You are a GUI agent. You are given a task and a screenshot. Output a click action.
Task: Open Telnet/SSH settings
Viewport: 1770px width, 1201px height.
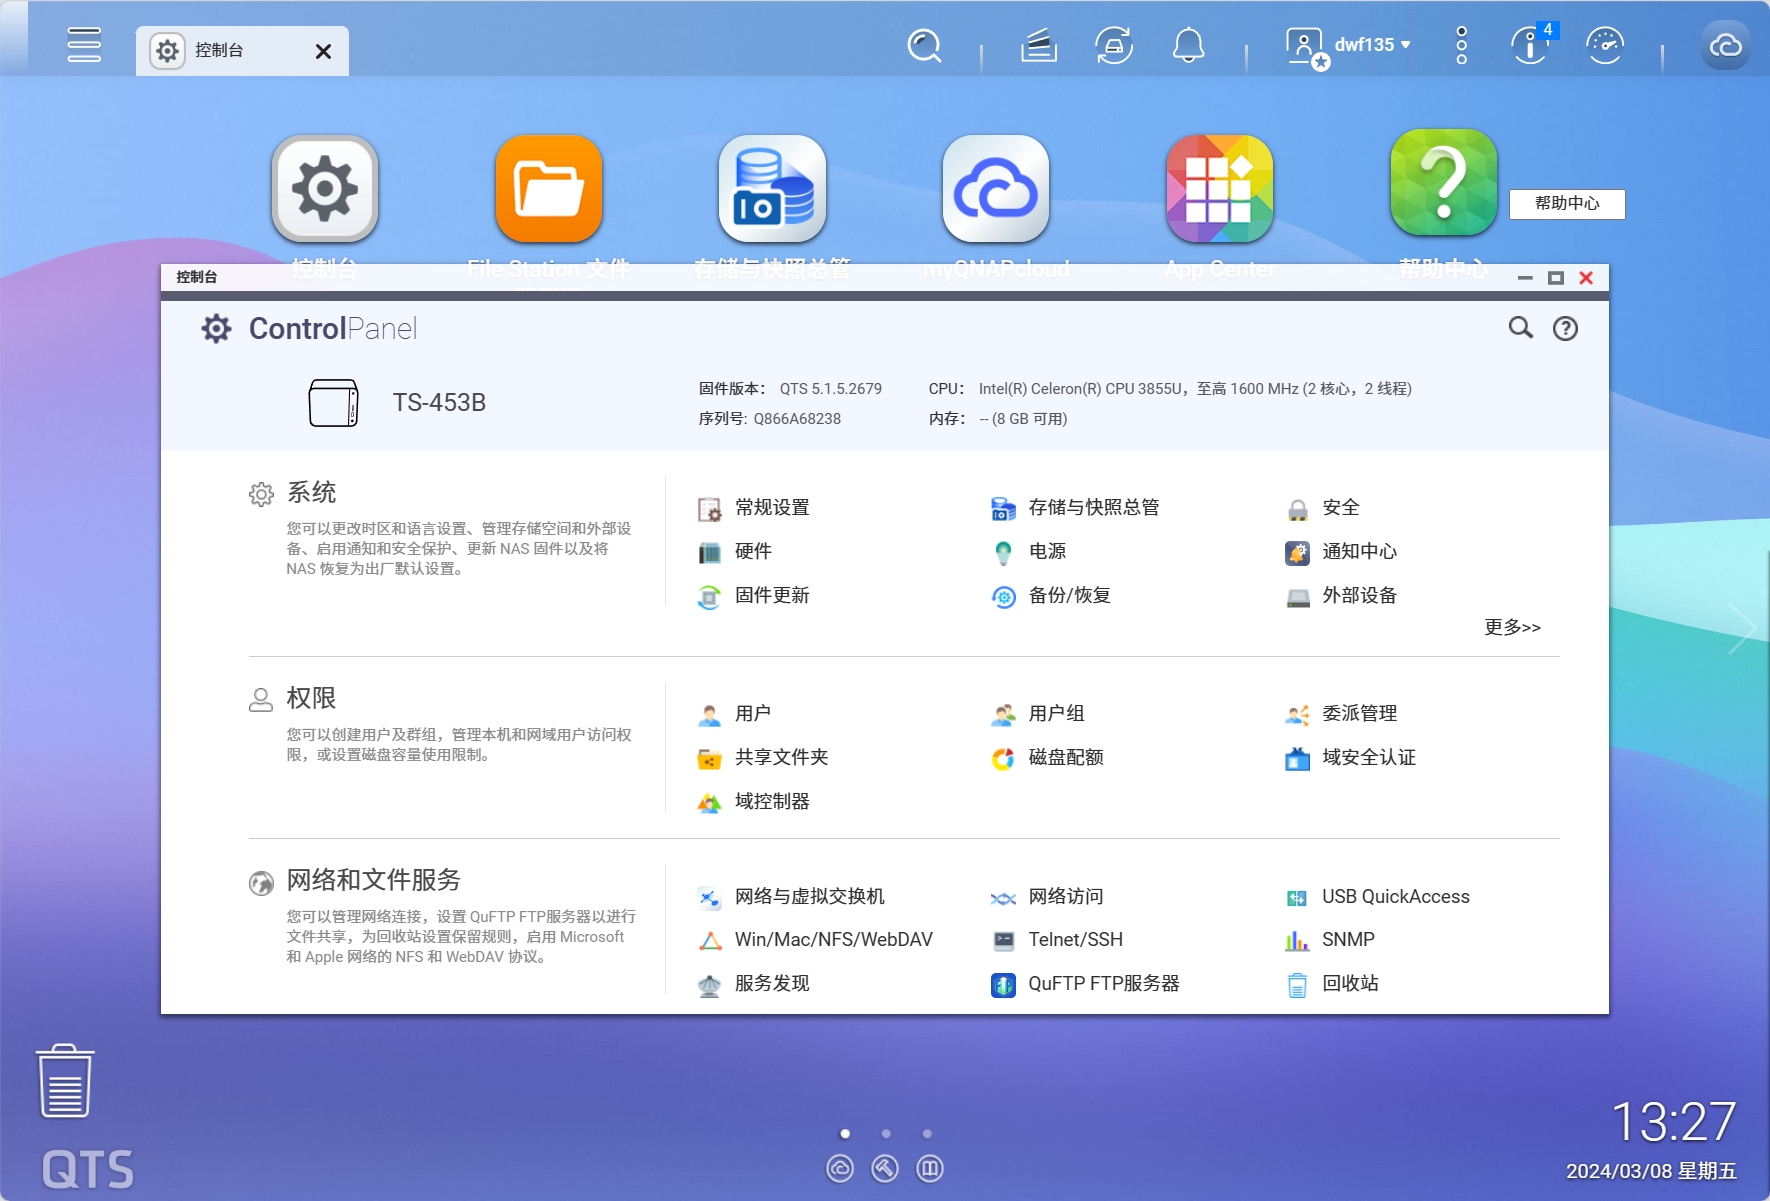[x=1057, y=940]
